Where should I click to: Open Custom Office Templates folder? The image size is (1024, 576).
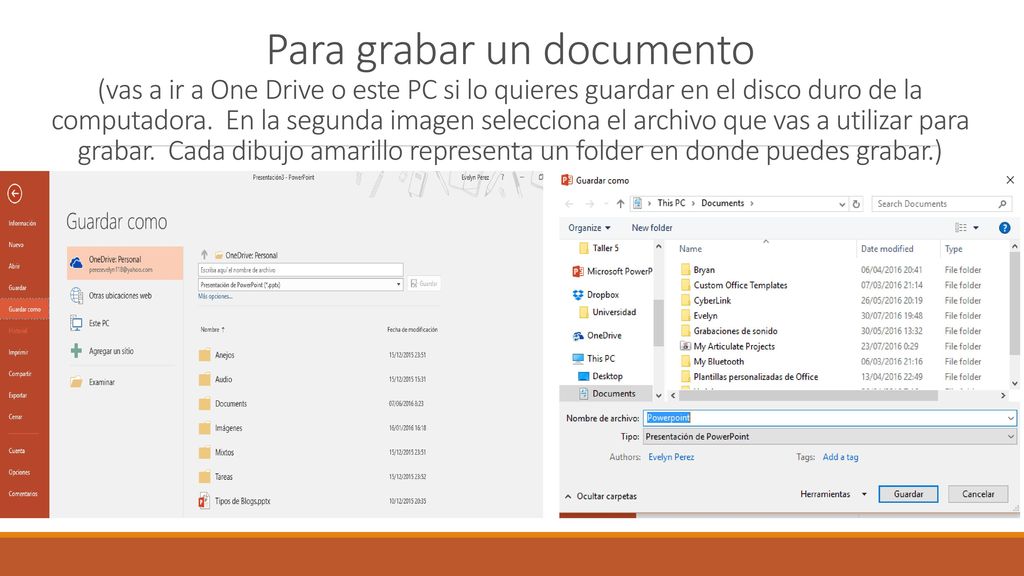[x=734, y=285]
